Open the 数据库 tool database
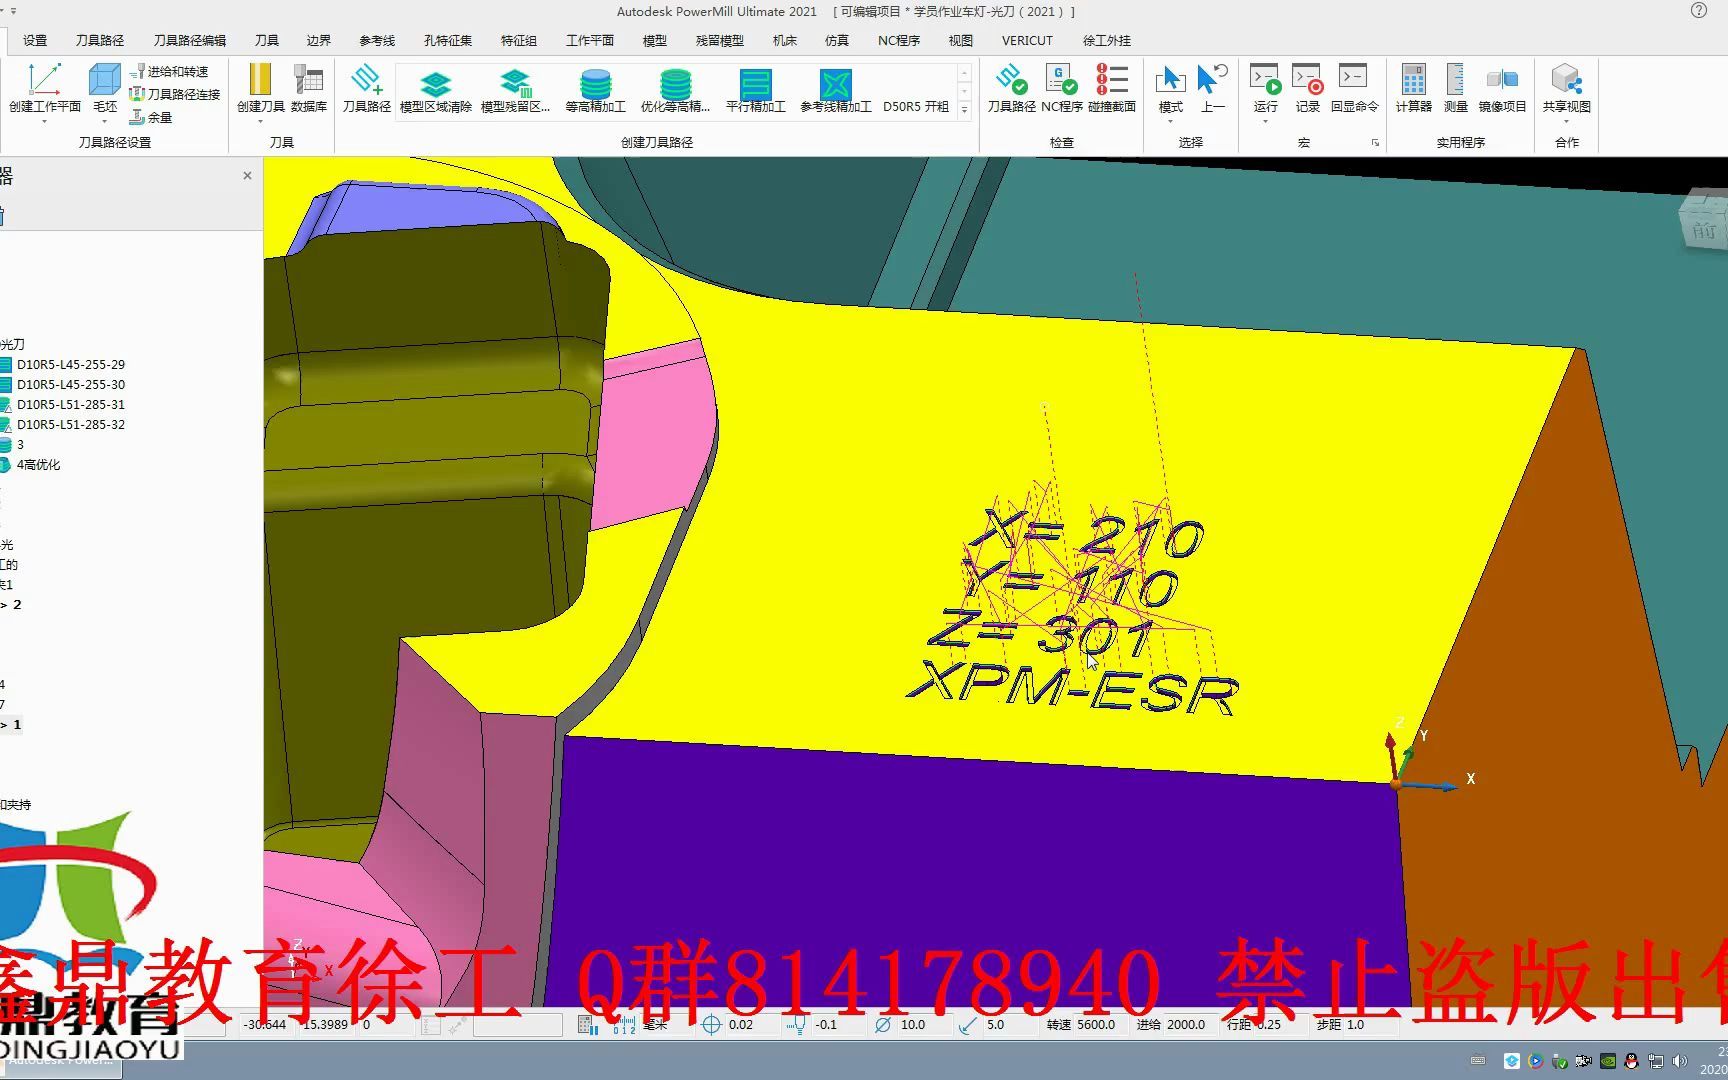The image size is (1728, 1080). click(308, 88)
